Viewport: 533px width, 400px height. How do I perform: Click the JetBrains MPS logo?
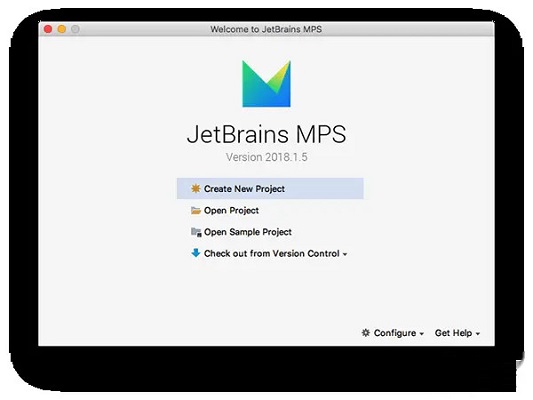coord(266,84)
